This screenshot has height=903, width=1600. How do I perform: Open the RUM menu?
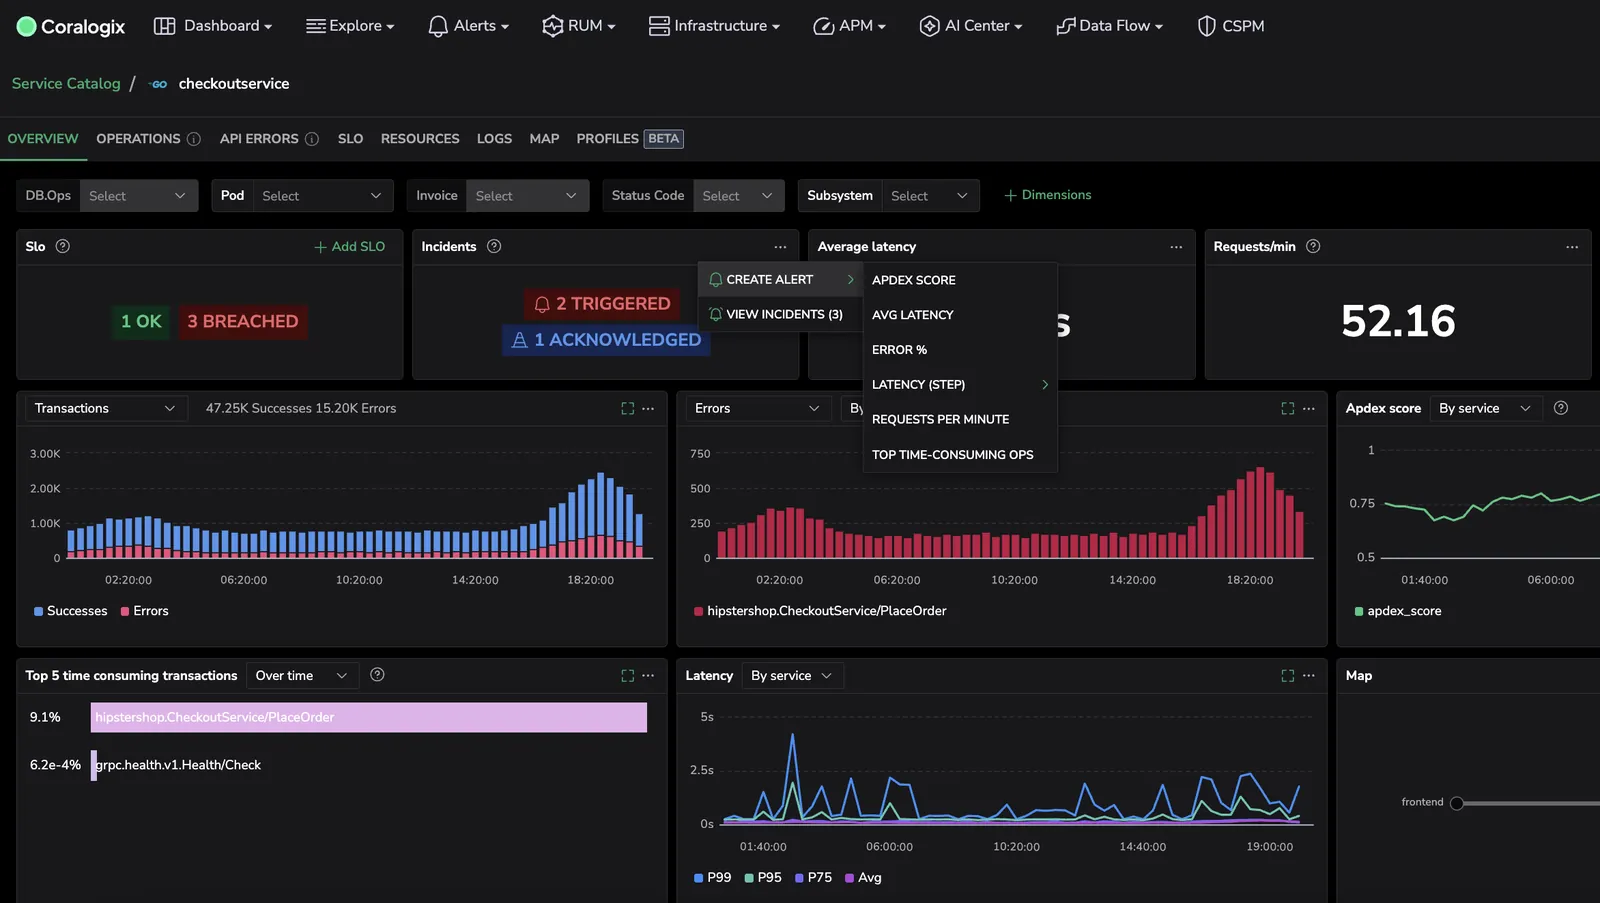tap(579, 26)
